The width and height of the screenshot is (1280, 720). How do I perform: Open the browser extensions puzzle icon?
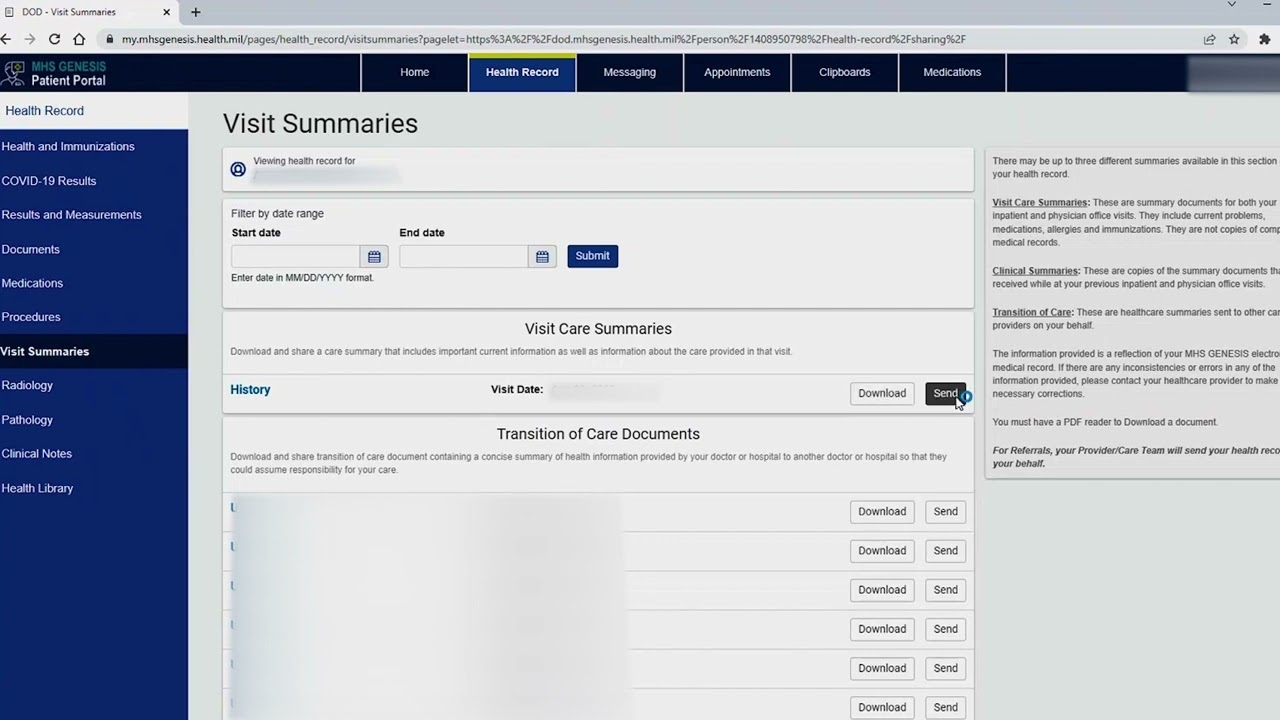click(1263, 39)
